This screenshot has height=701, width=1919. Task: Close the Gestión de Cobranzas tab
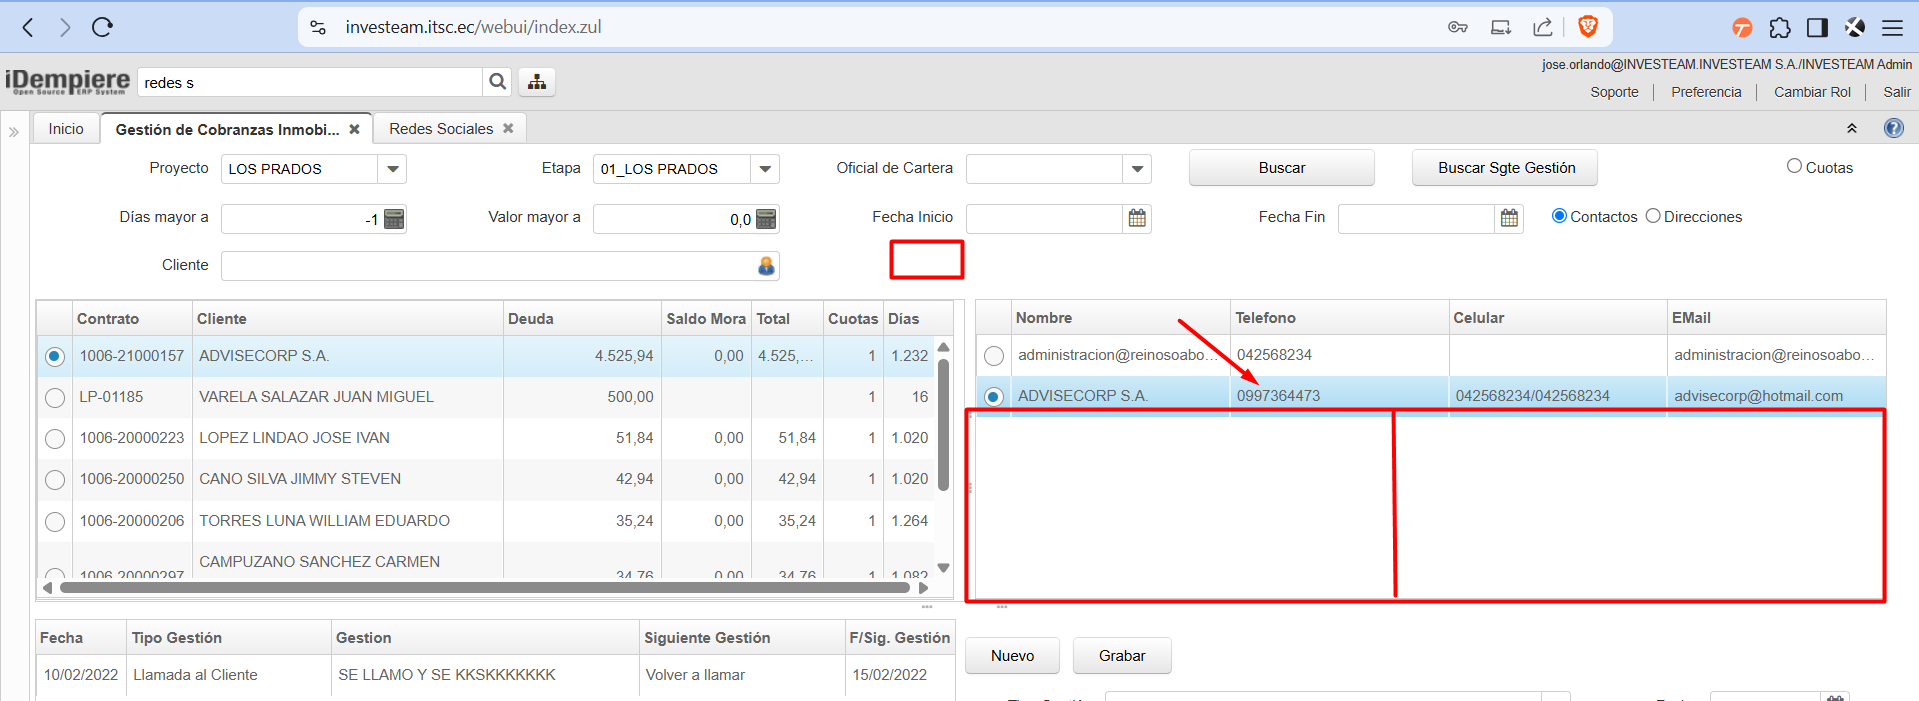[x=354, y=129]
